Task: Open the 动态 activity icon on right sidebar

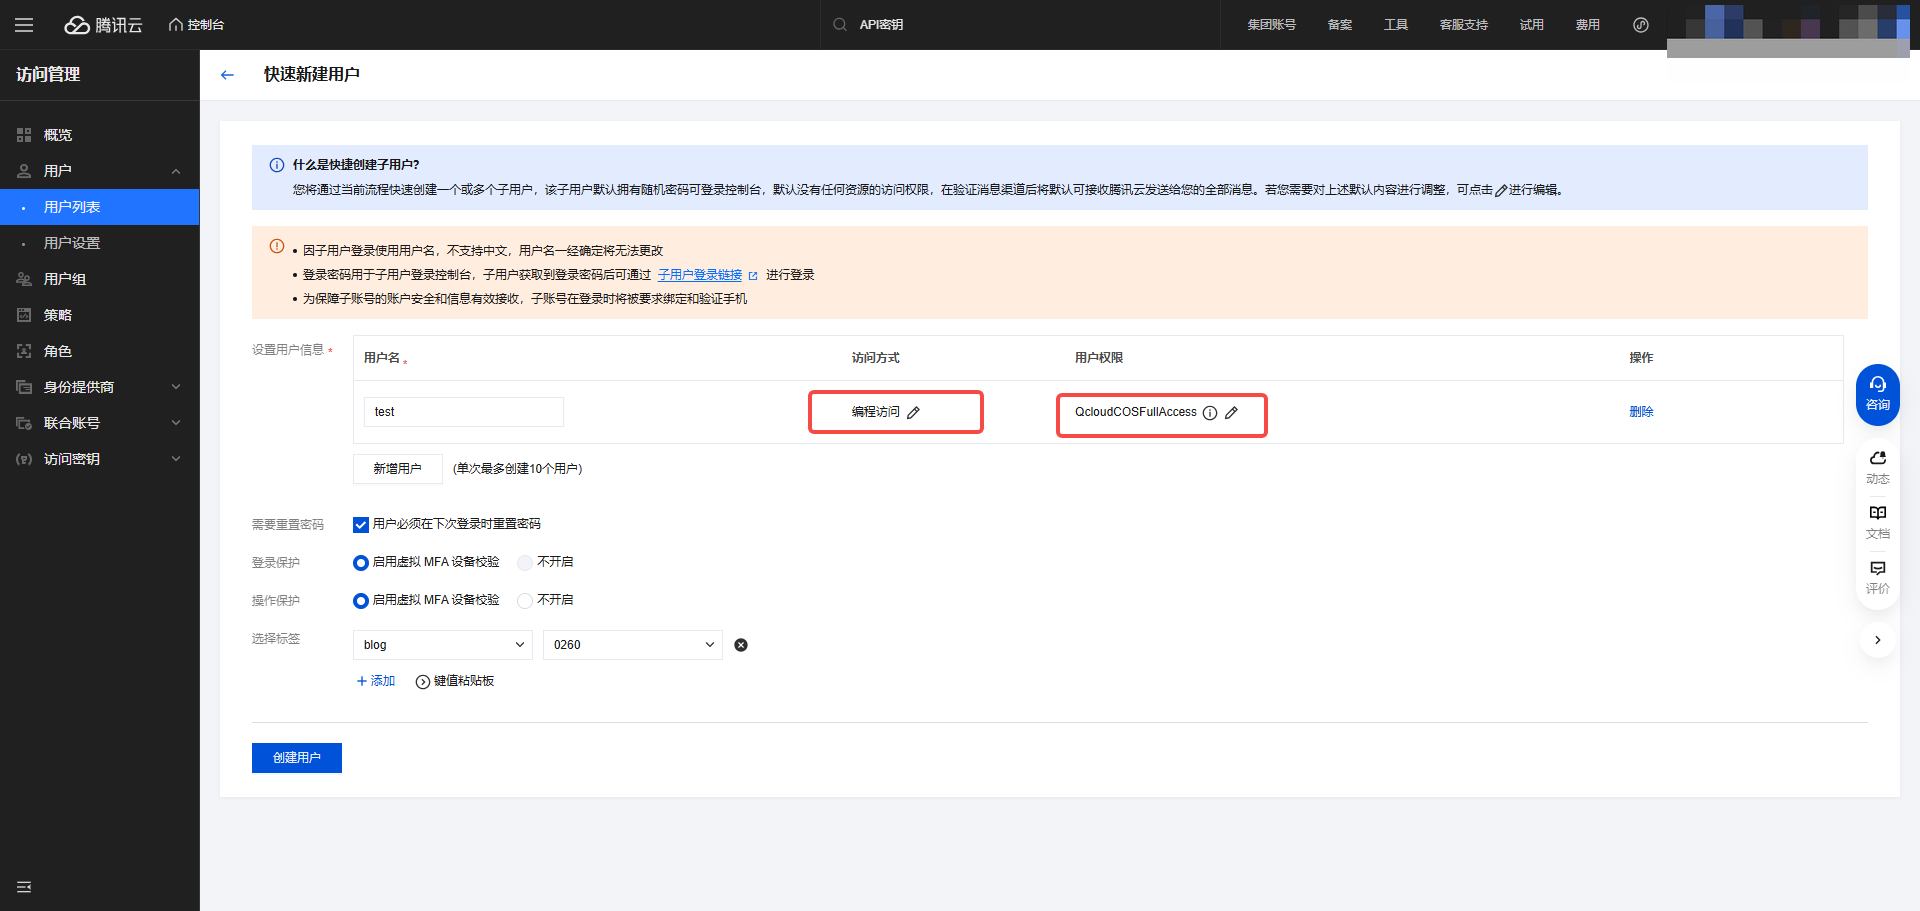Action: pyautogui.click(x=1877, y=465)
